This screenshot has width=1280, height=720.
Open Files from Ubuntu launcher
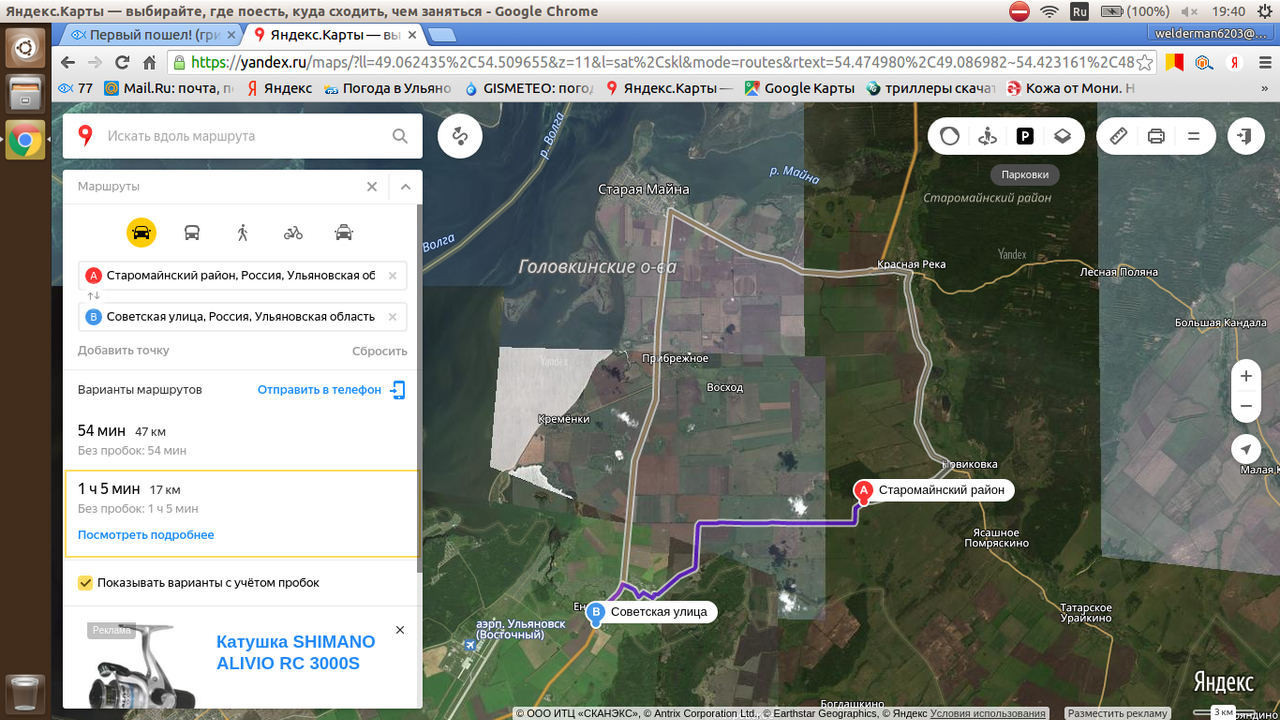(x=25, y=94)
